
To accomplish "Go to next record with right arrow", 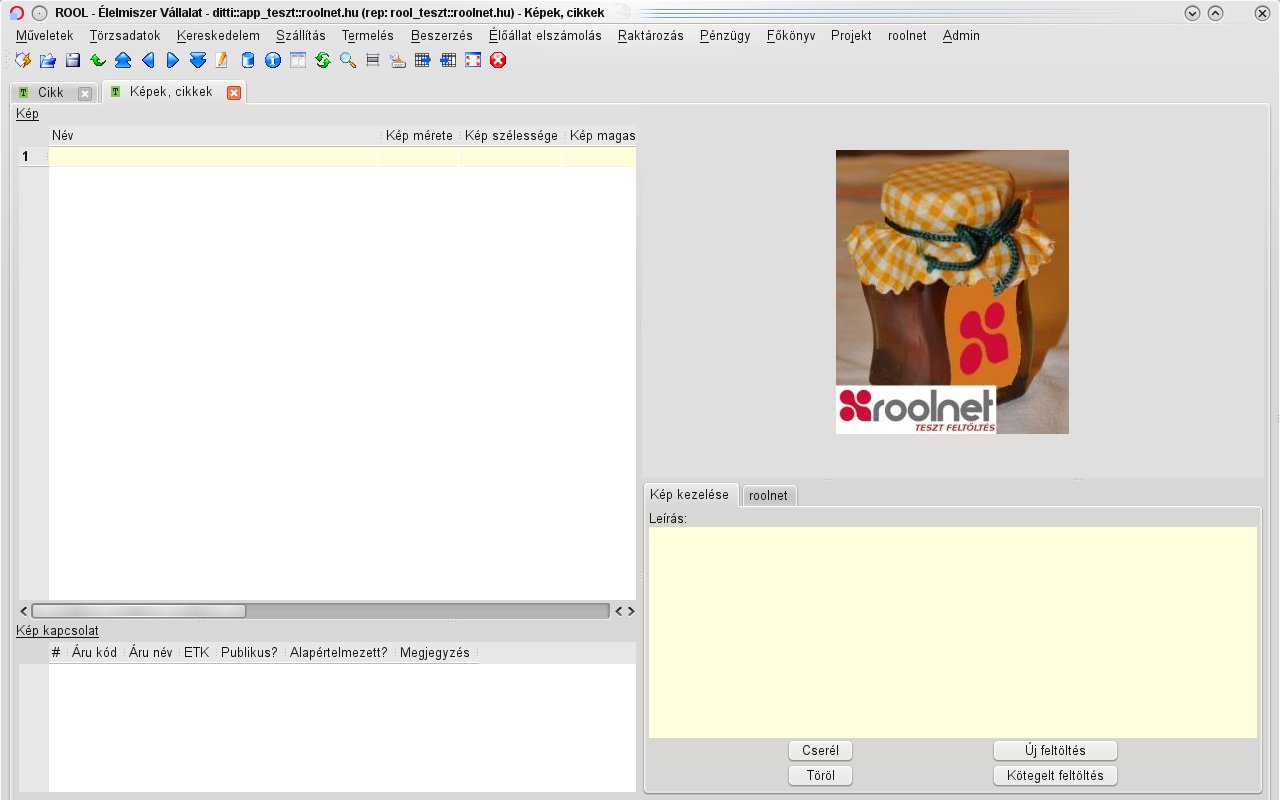I will (173, 61).
